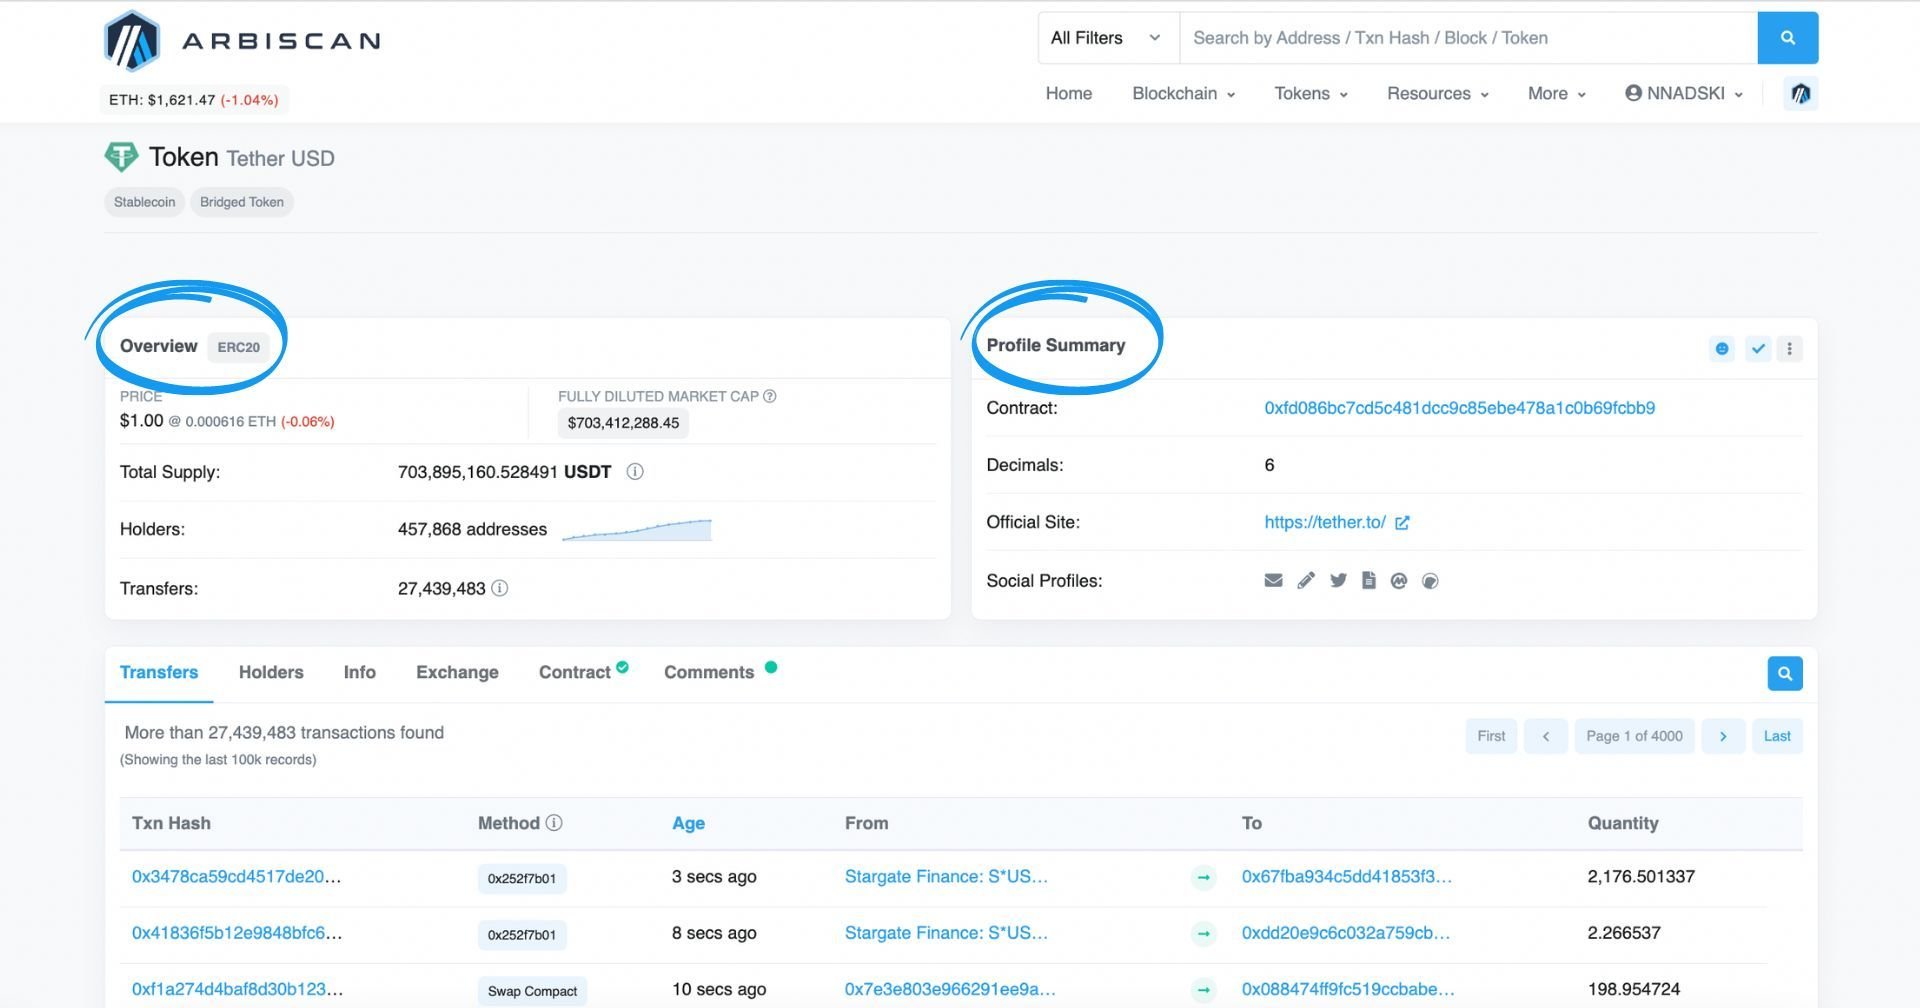Click info icon next to Transfers count

point(500,588)
